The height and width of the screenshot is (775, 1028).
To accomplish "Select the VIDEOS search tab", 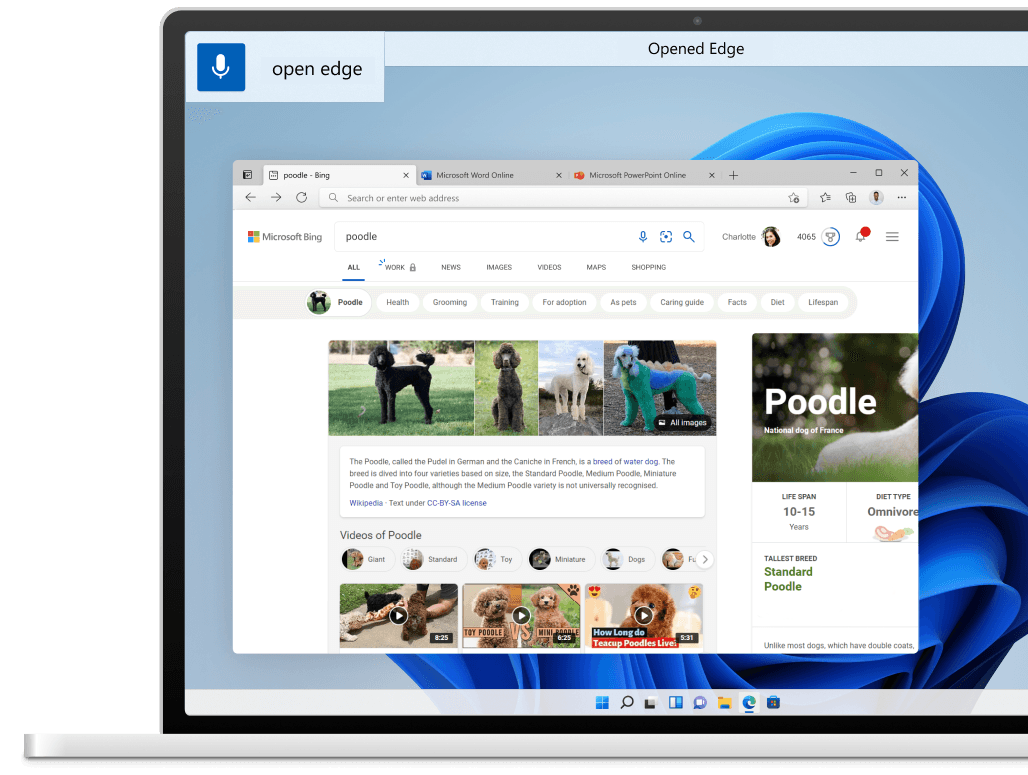I will coord(549,268).
